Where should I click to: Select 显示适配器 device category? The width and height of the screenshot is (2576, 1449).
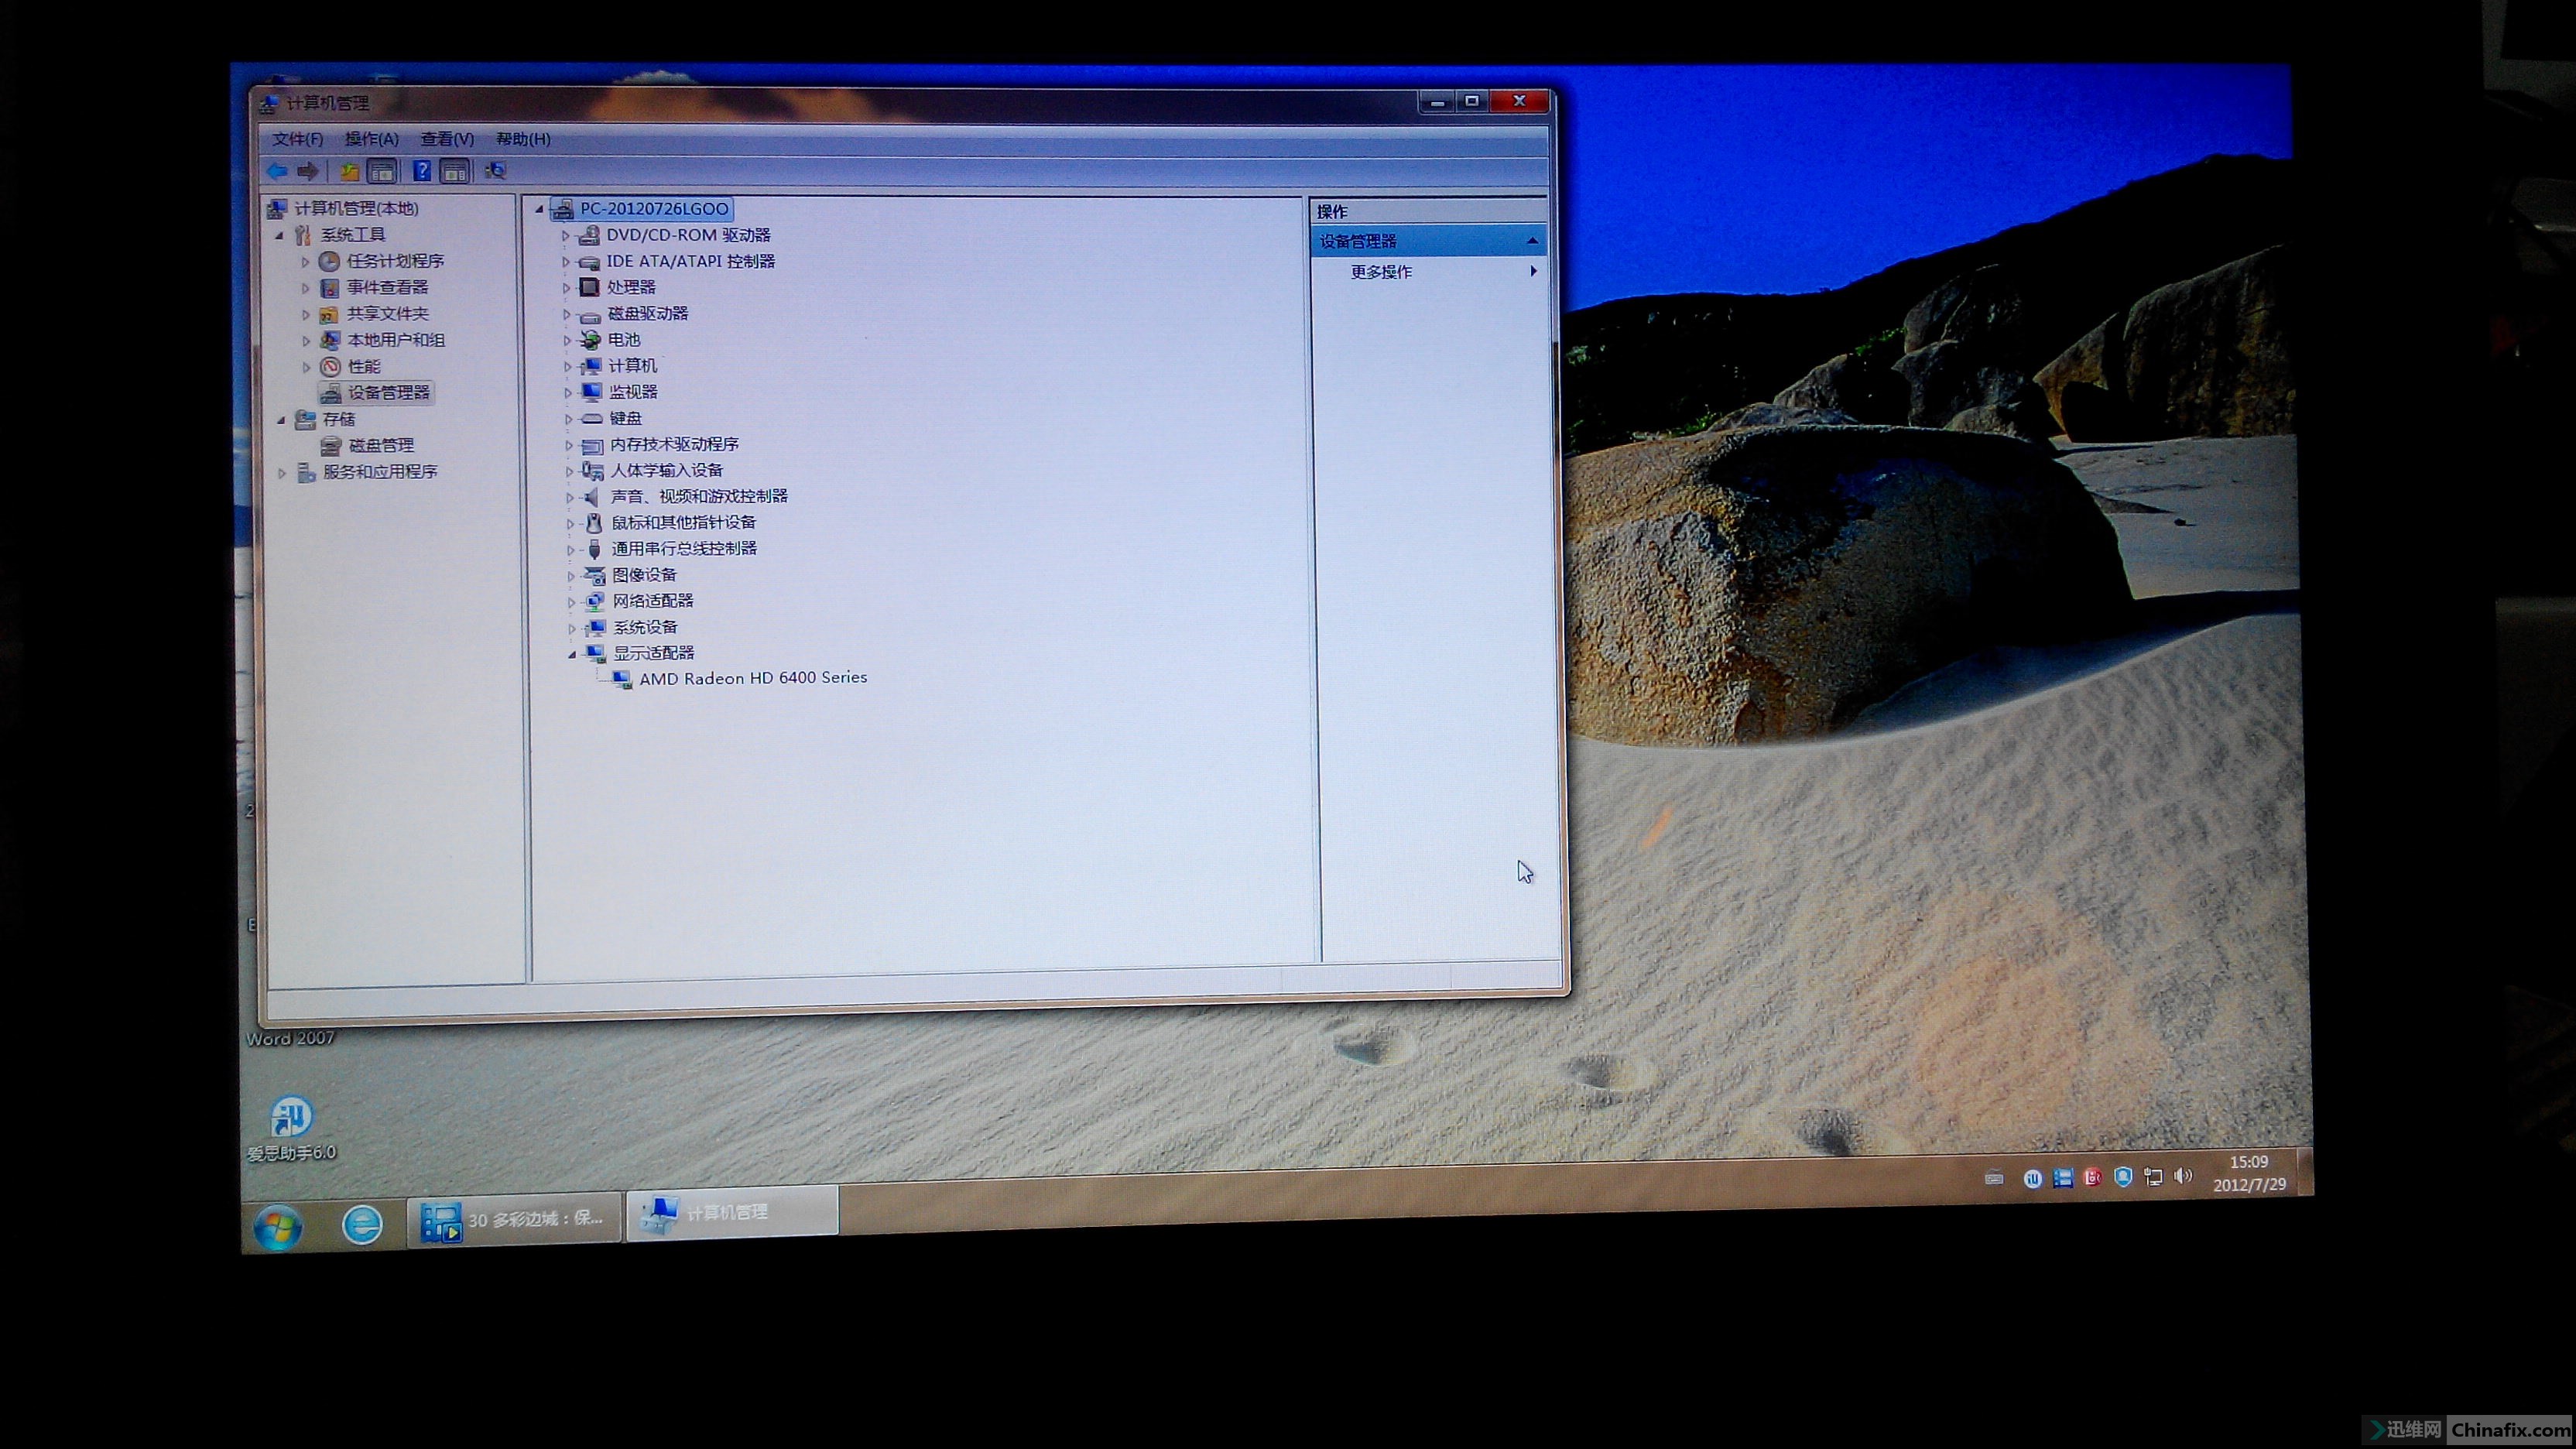654,653
